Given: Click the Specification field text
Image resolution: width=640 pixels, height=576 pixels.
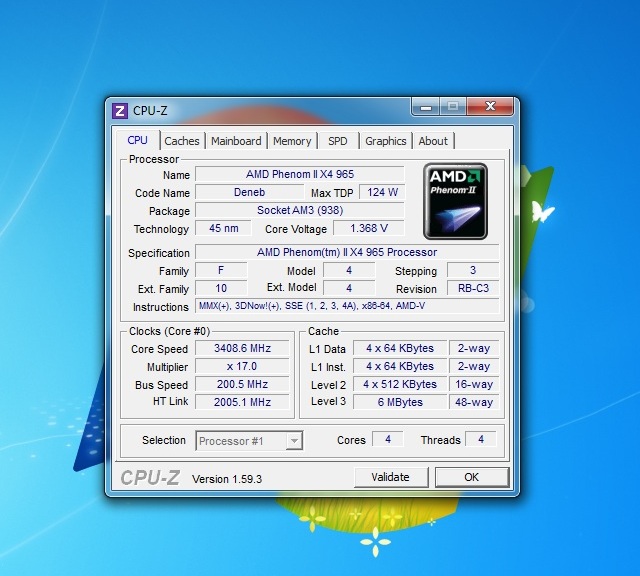Looking at the screenshot, I should click(347, 252).
